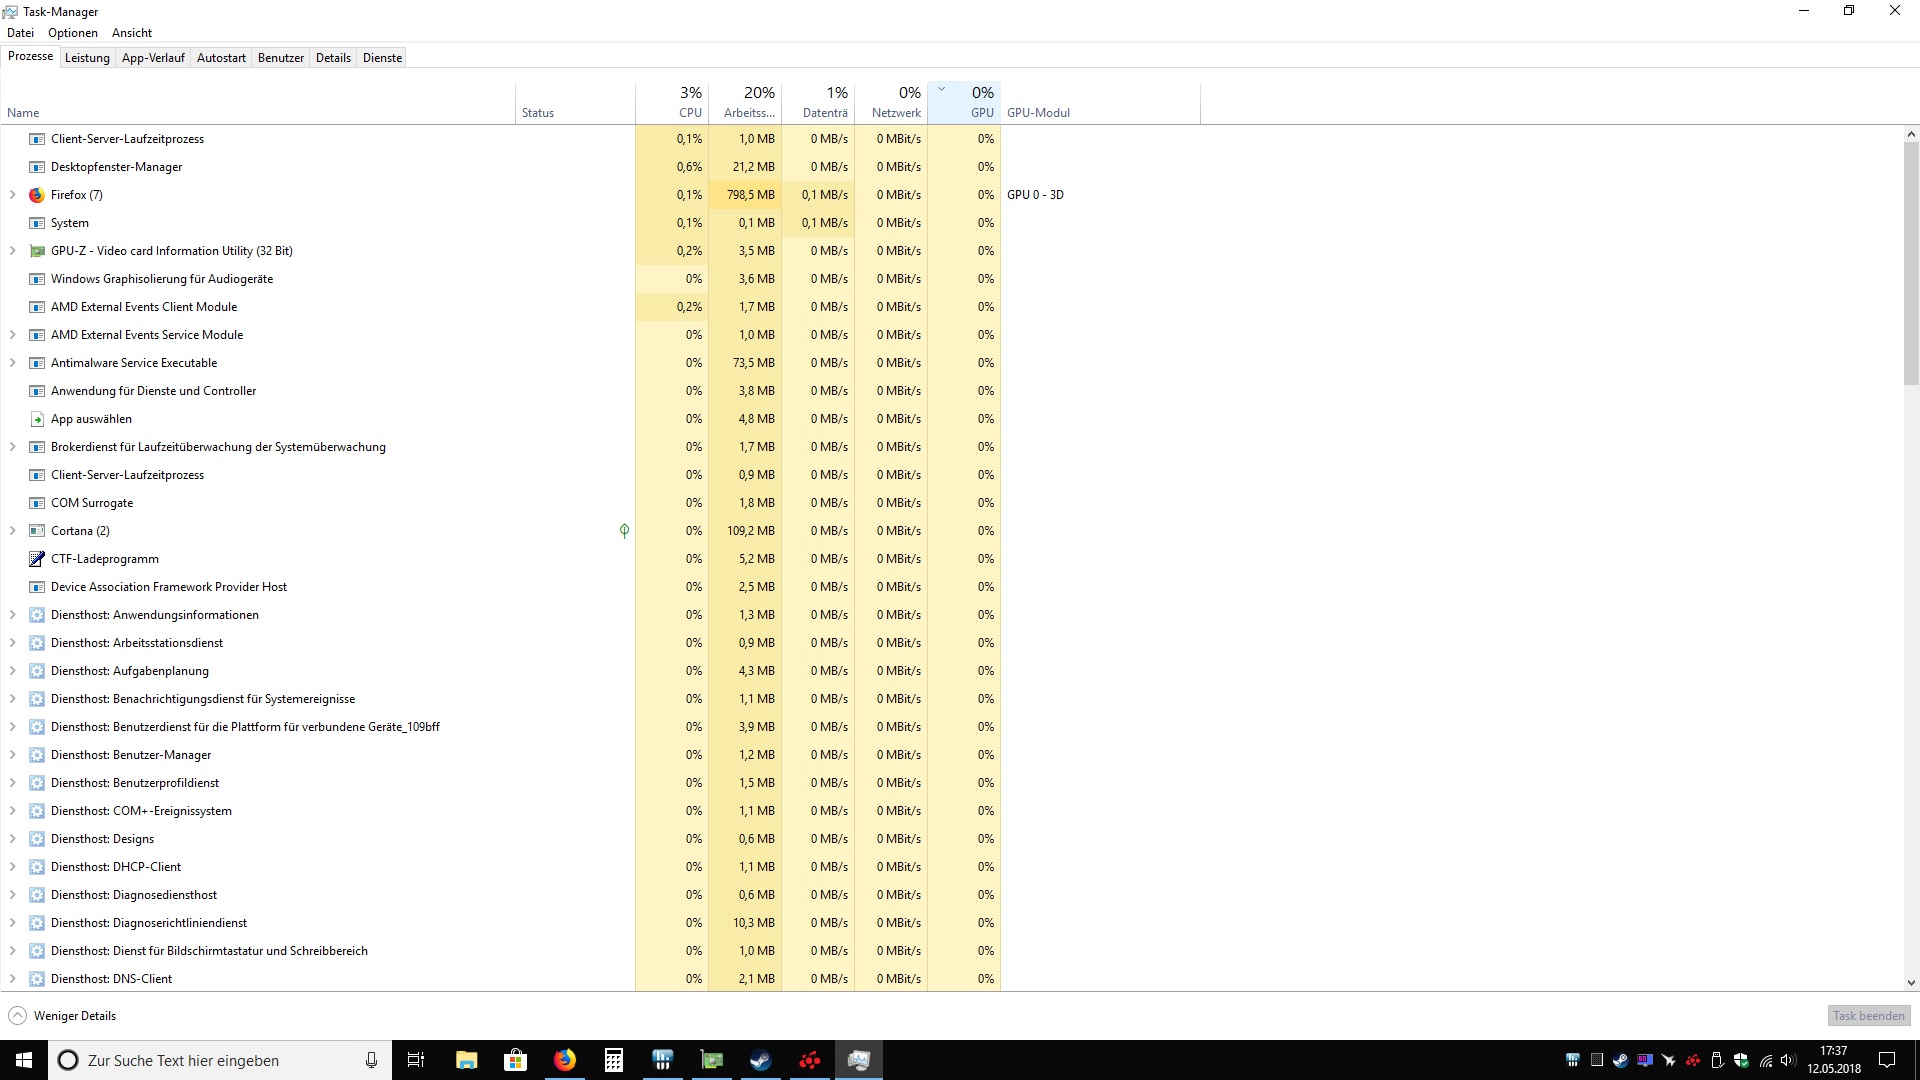Switch to the Leistung tab

click(x=87, y=58)
